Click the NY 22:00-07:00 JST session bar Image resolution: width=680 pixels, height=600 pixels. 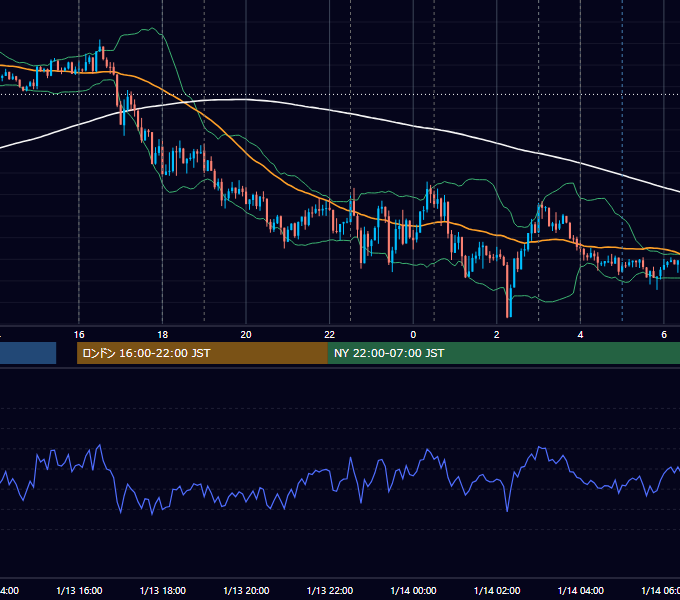(503, 353)
